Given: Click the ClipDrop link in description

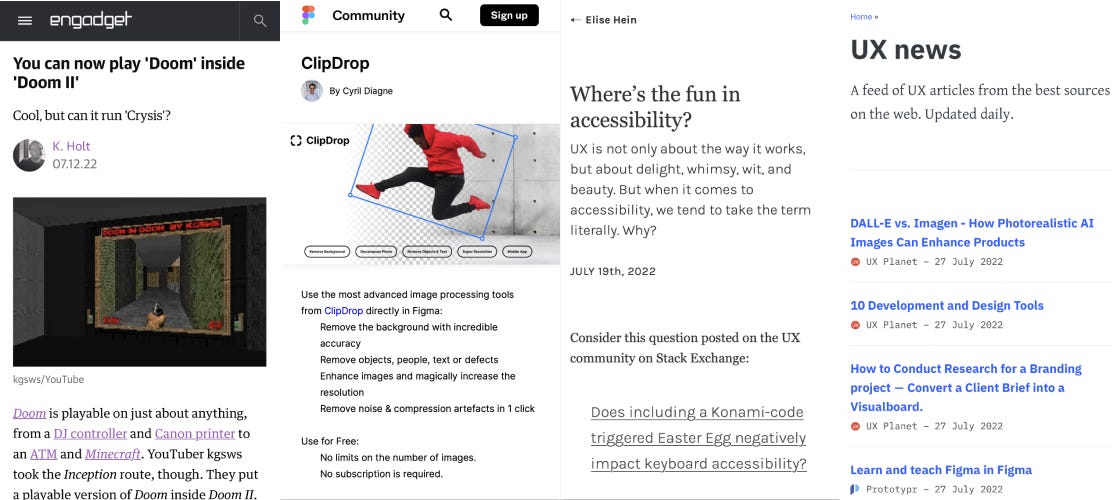Looking at the screenshot, I should (x=344, y=310).
